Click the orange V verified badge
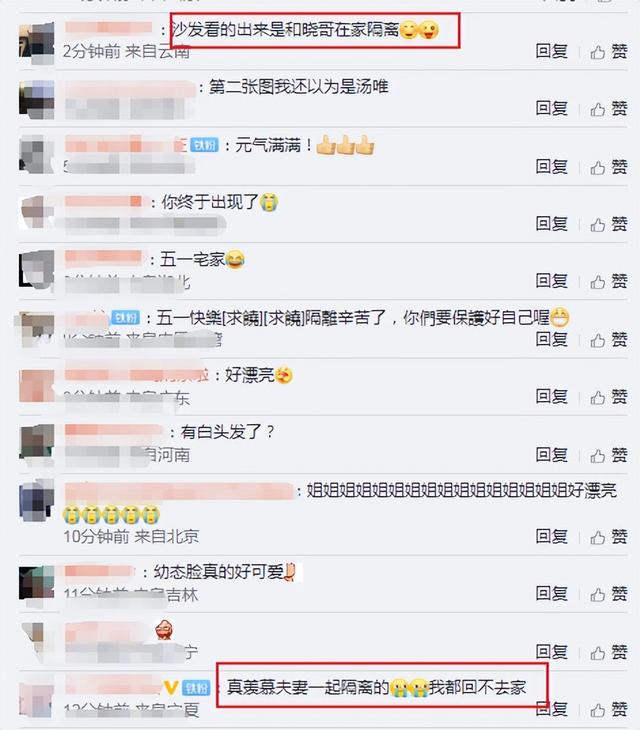640x730 pixels. 171,688
